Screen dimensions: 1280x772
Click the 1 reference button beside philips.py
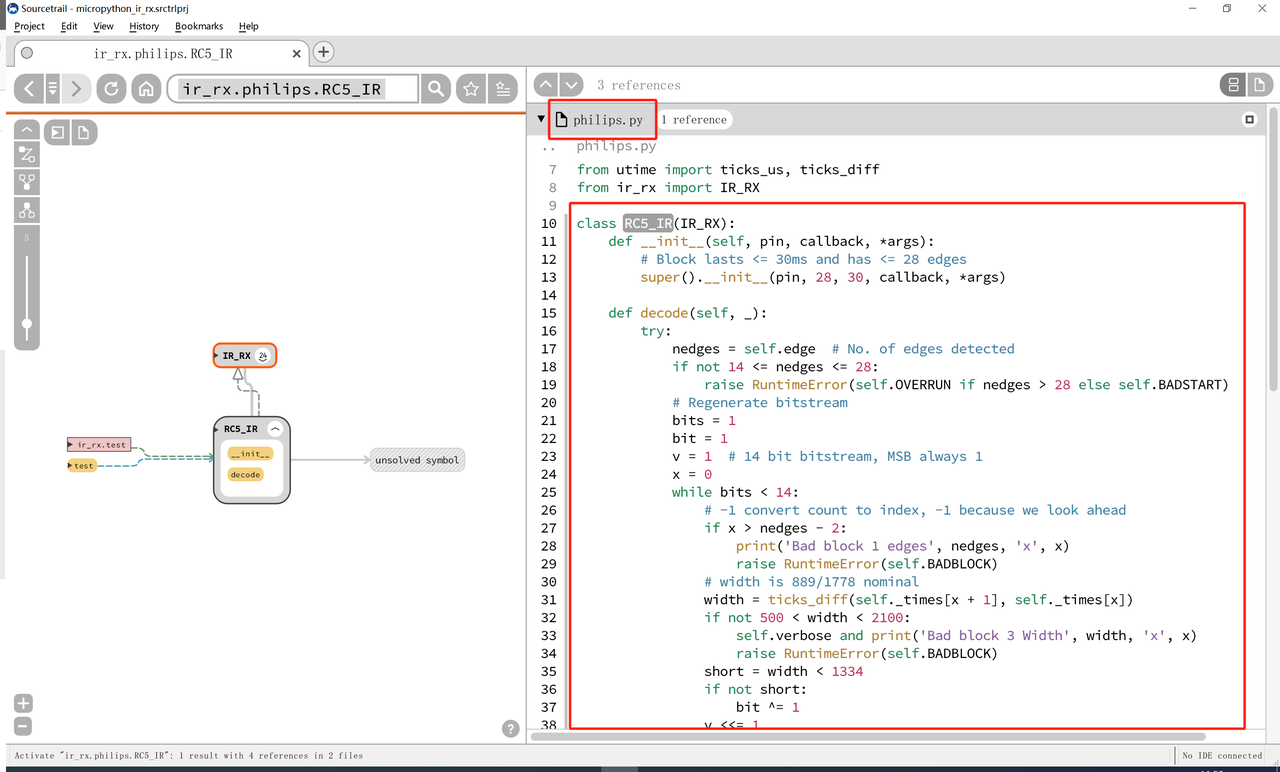coord(694,120)
